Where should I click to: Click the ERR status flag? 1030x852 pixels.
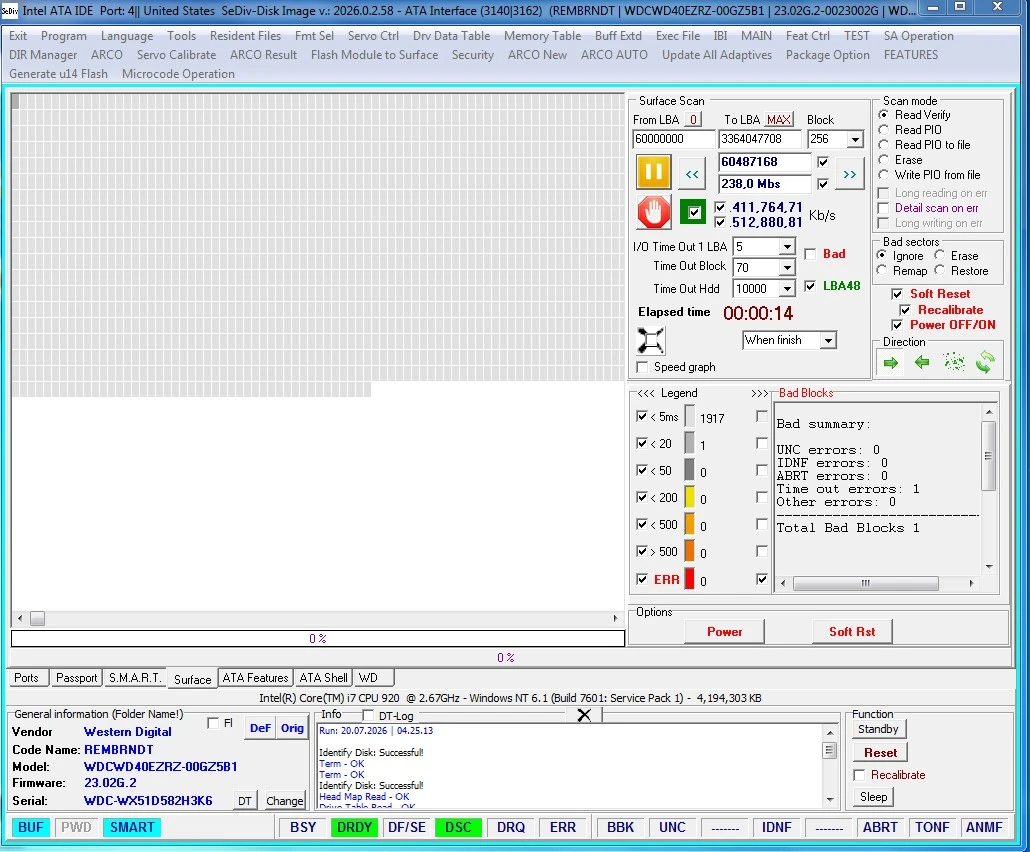pos(562,827)
